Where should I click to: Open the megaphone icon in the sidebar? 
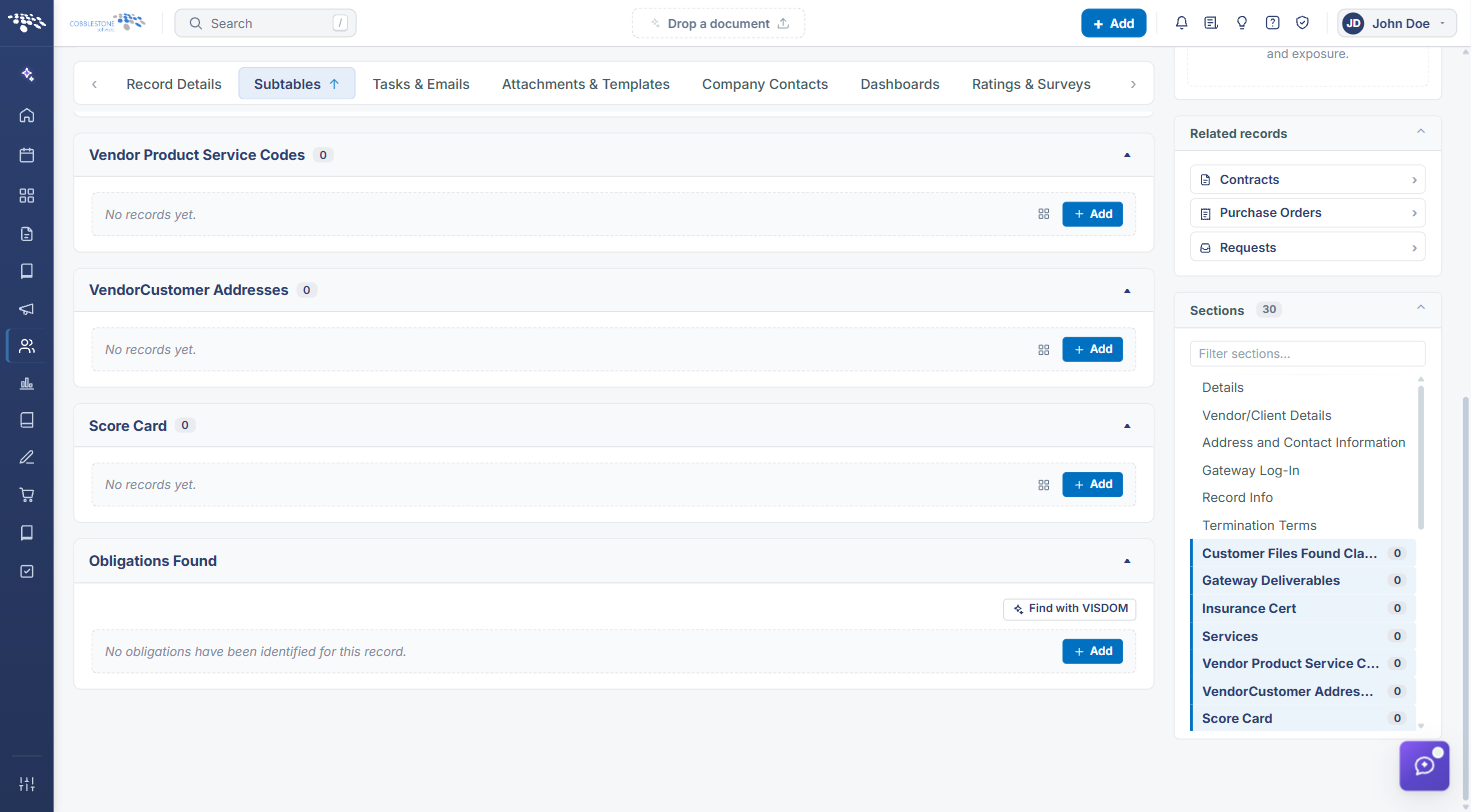coord(27,309)
